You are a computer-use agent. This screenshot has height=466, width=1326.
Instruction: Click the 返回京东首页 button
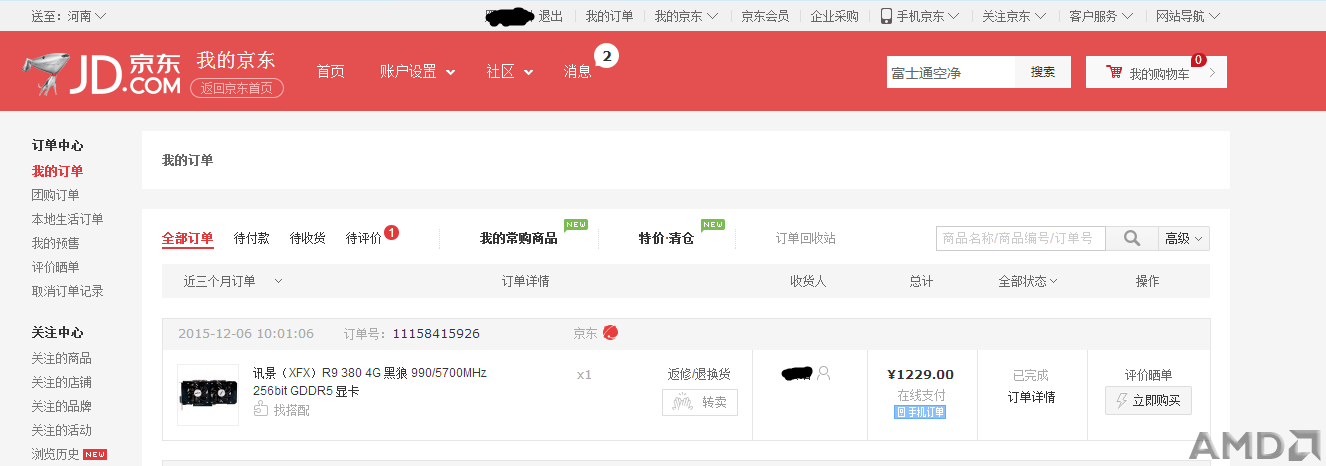237,88
